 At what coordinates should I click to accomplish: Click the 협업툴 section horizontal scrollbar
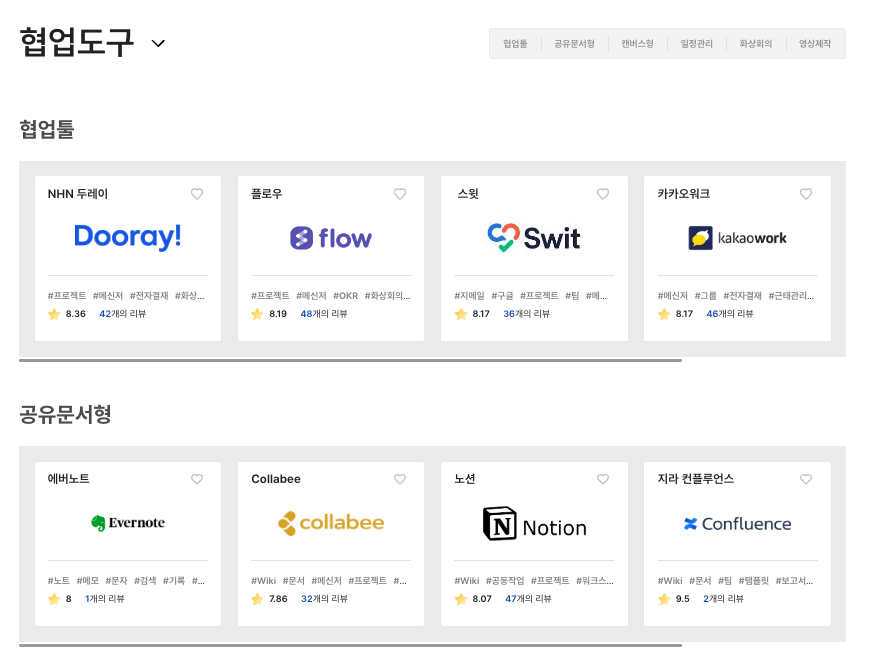click(x=350, y=360)
